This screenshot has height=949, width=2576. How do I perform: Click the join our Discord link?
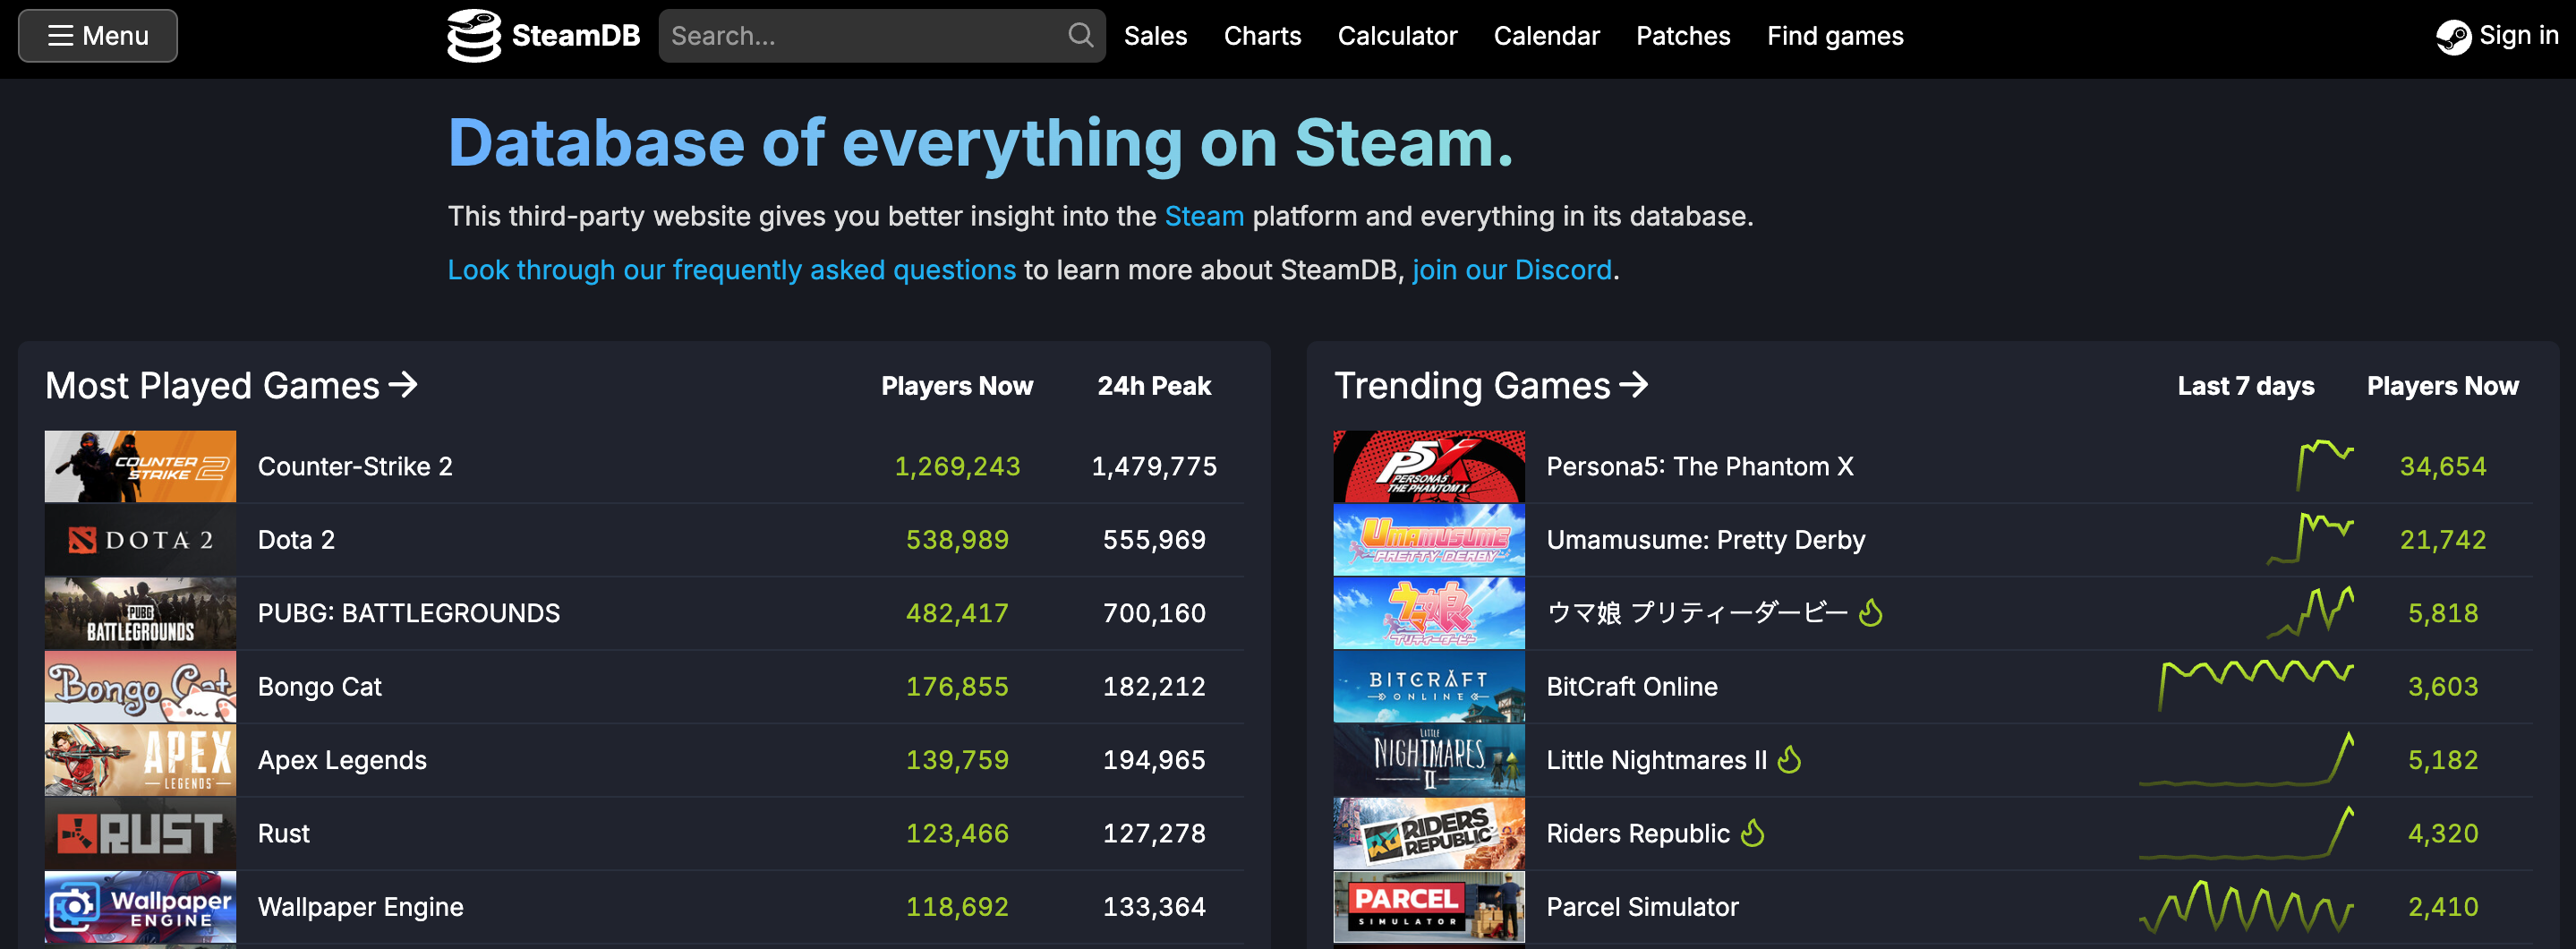pyautogui.click(x=1512, y=270)
